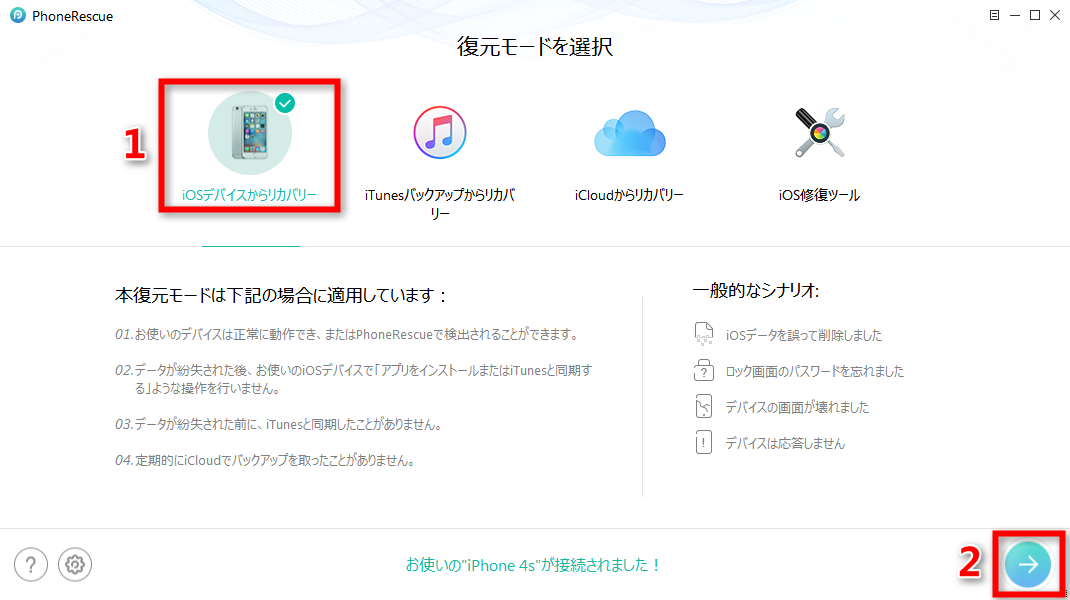Close the PhoneRescue window
This screenshot has height=600, width=1070.
point(1055,15)
